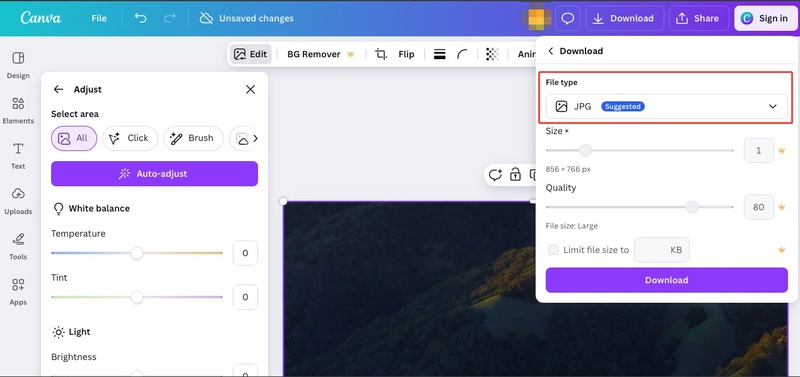
Task: Click the crown icon beside Quality
Action: (782, 207)
